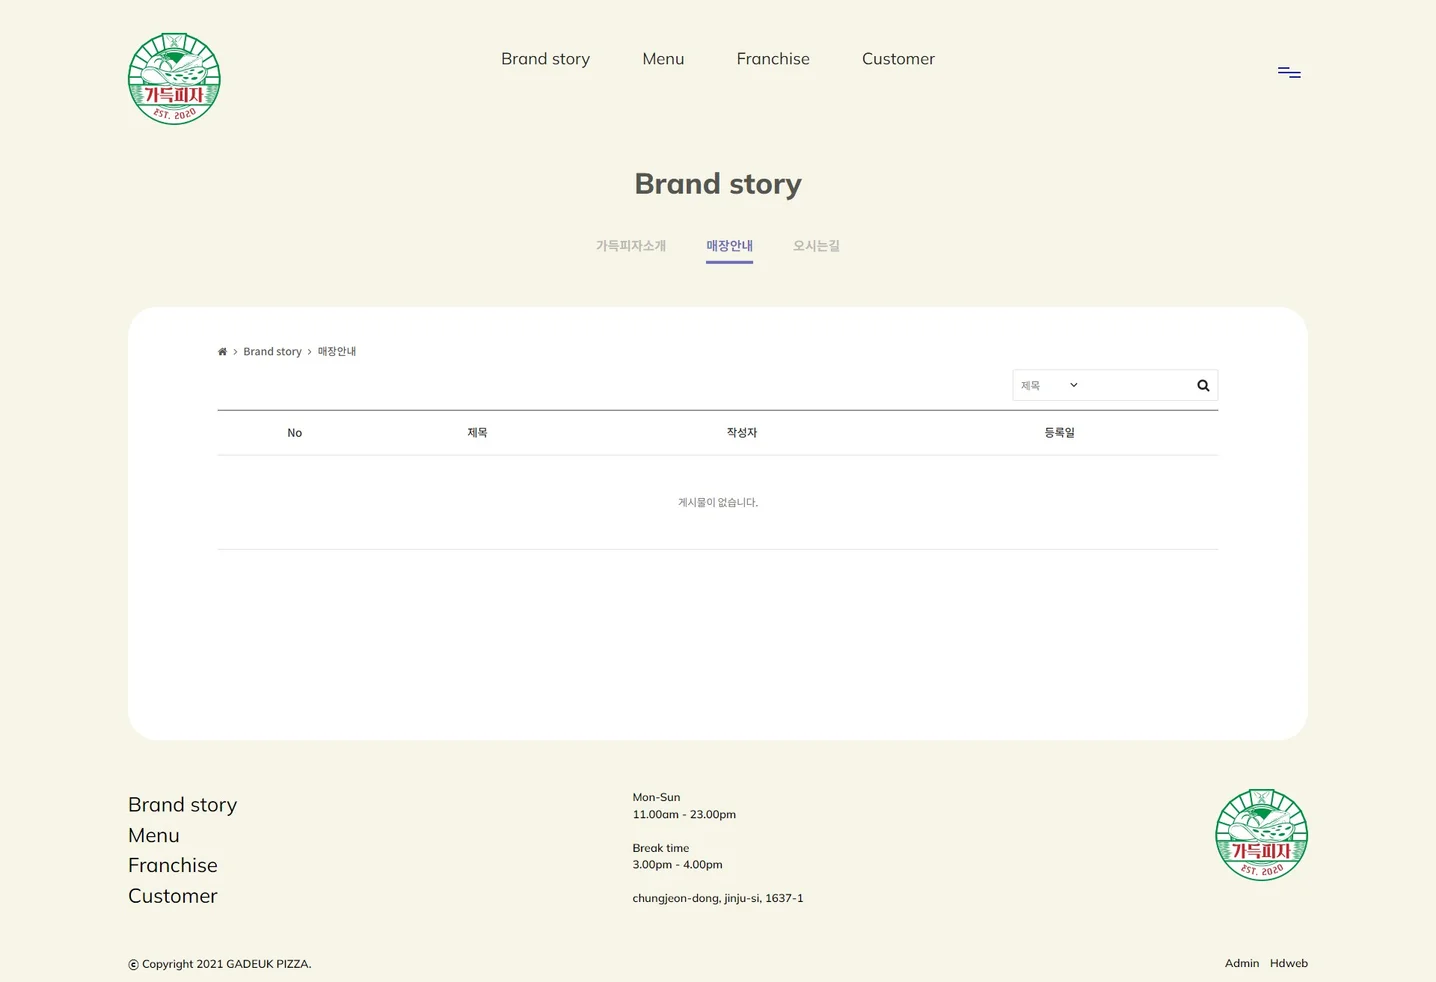Image resolution: width=1436 pixels, height=982 pixels.
Task: Focus the search text input field
Action: (1138, 385)
